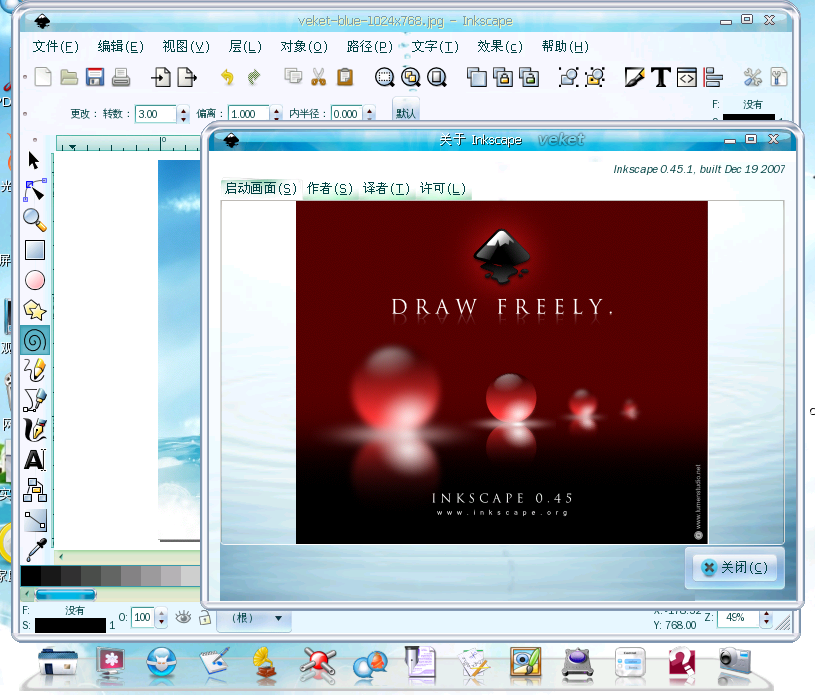815x695 pixels.
Task: Pick the black palette swatch
Action: coord(30,576)
